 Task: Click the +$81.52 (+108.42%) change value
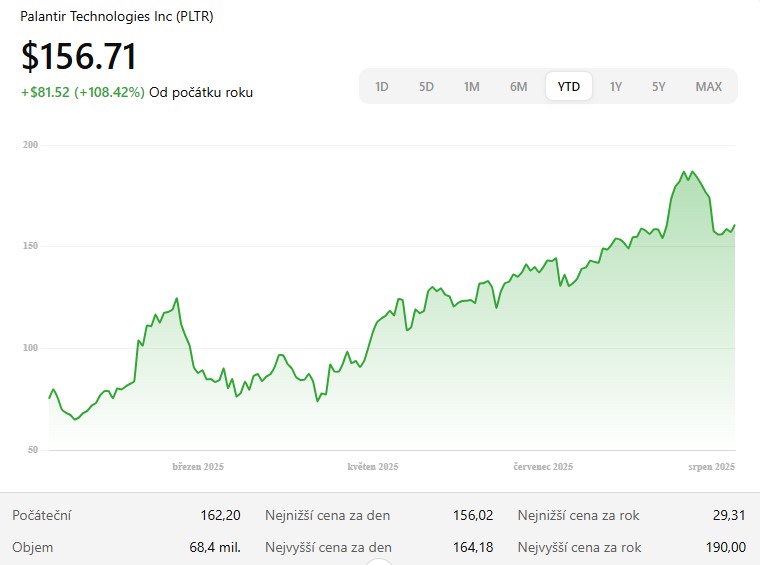click(83, 92)
